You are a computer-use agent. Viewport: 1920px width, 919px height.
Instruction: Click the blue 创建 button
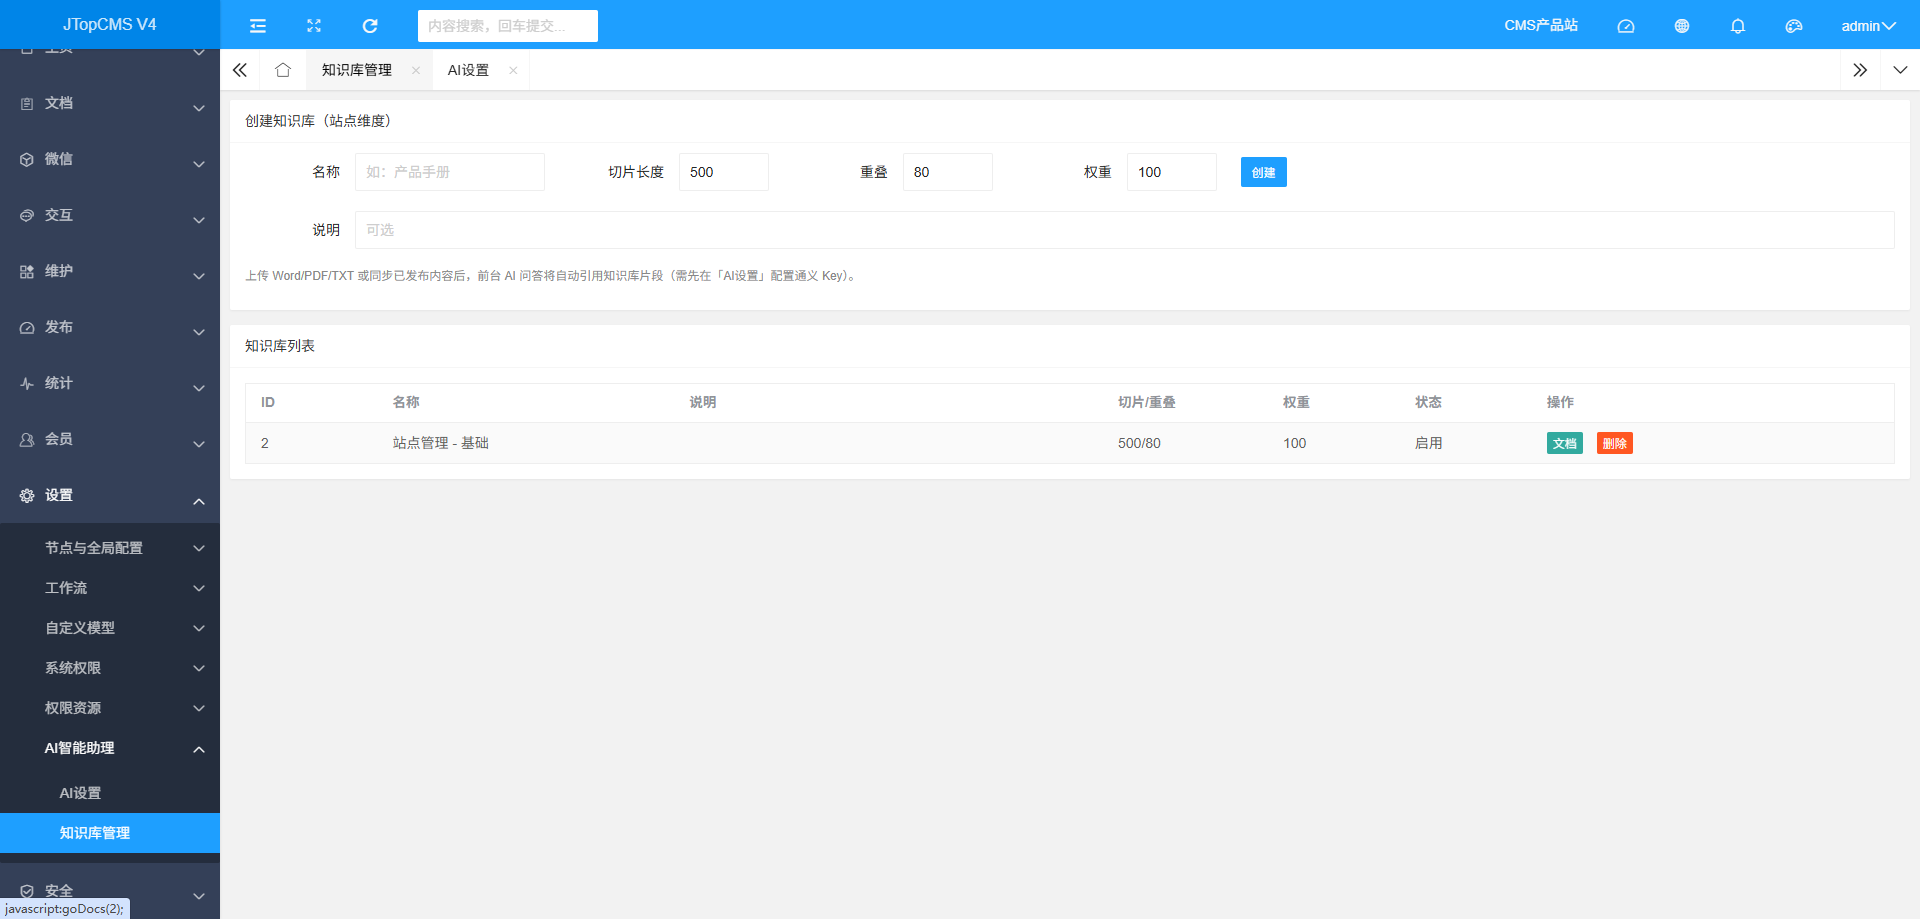click(1264, 172)
